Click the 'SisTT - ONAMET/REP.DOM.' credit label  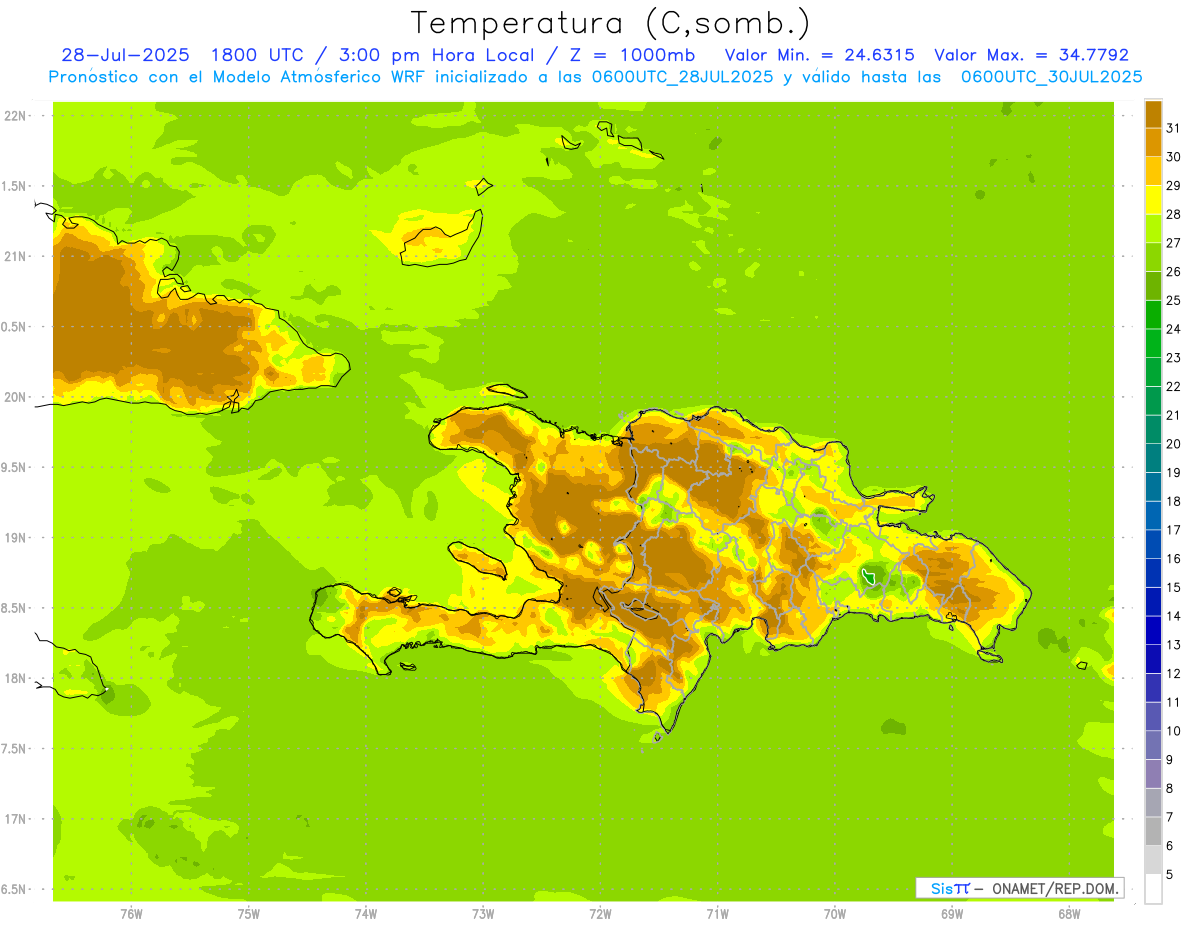click(x=1021, y=888)
